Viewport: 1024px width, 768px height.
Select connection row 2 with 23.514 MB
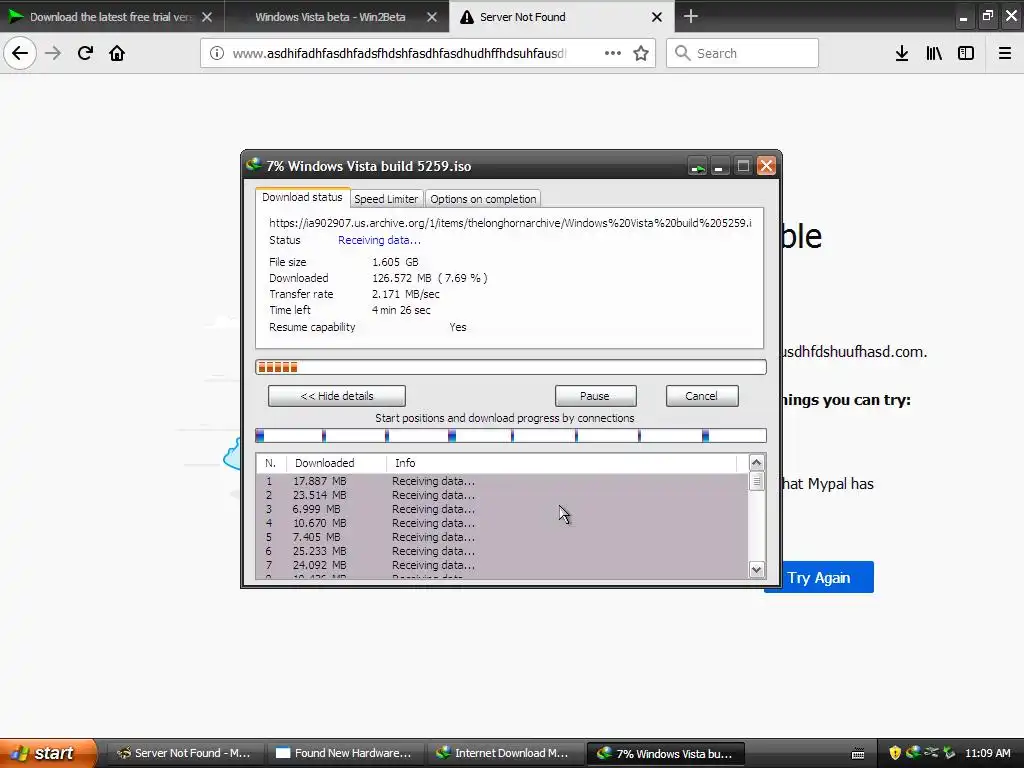[502, 495]
